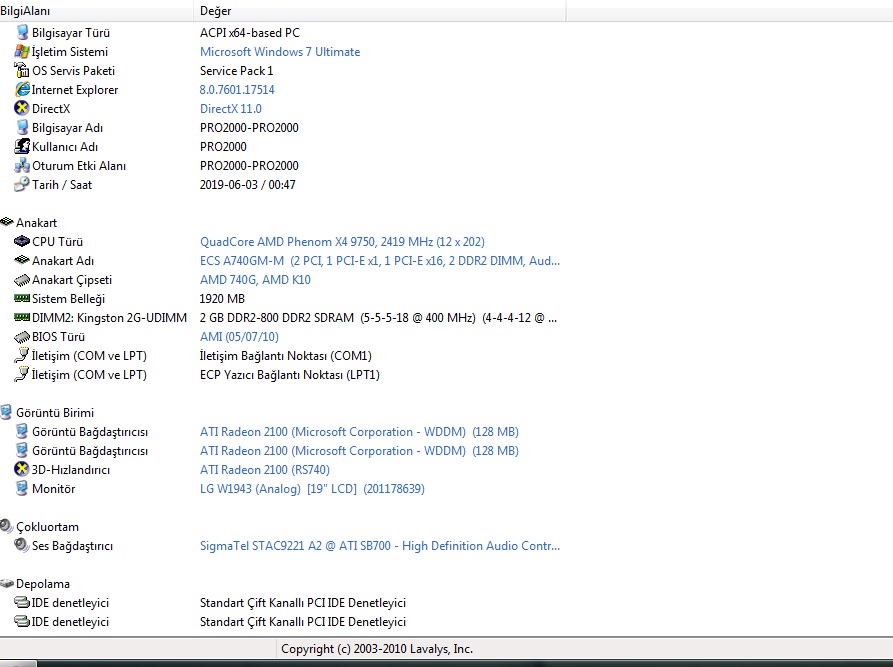Click the CPU Türü chip icon

point(22,242)
